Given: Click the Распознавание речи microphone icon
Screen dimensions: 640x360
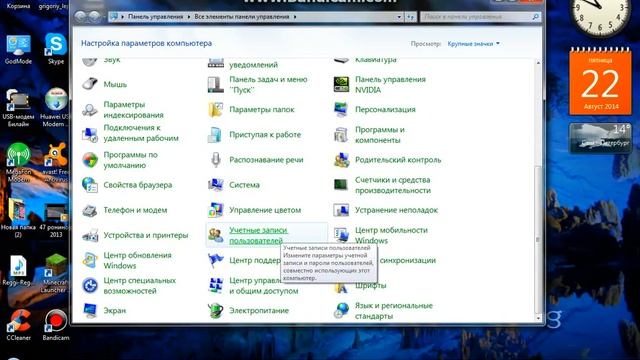Looking at the screenshot, I should click(x=216, y=160).
